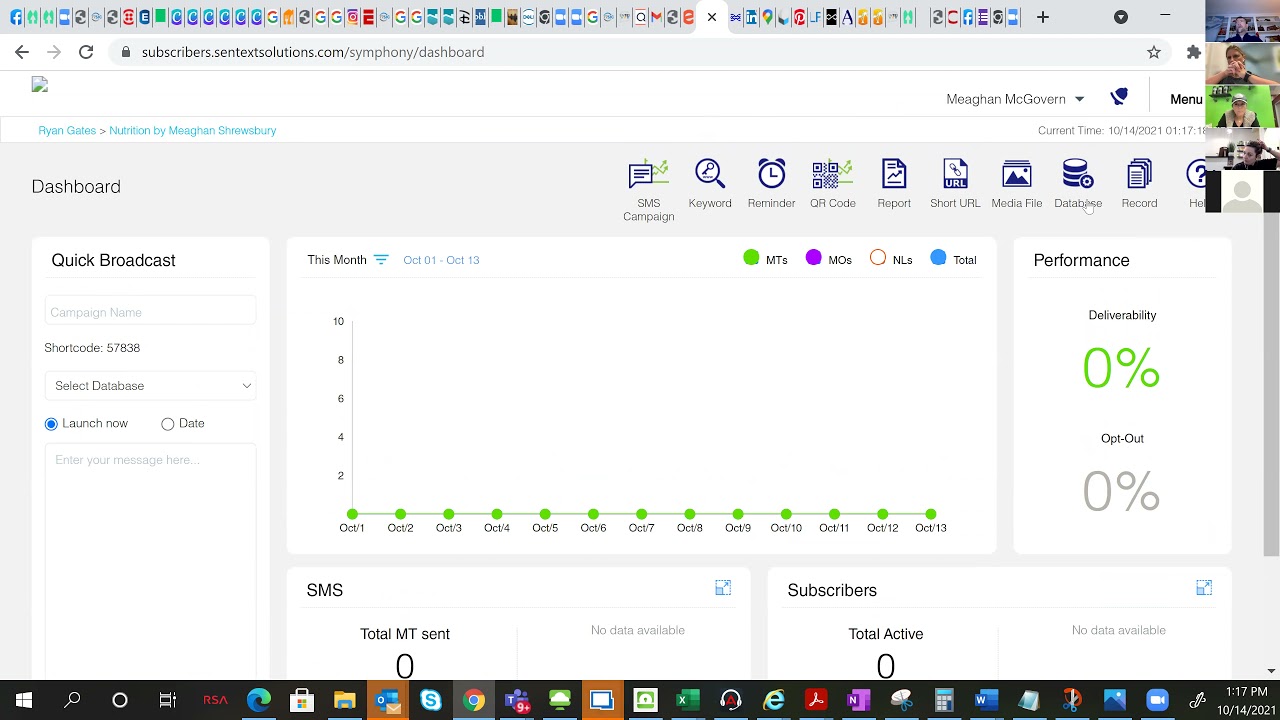Close the active browser tab
The width and height of the screenshot is (1280, 720).
pyautogui.click(x=712, y=17)
